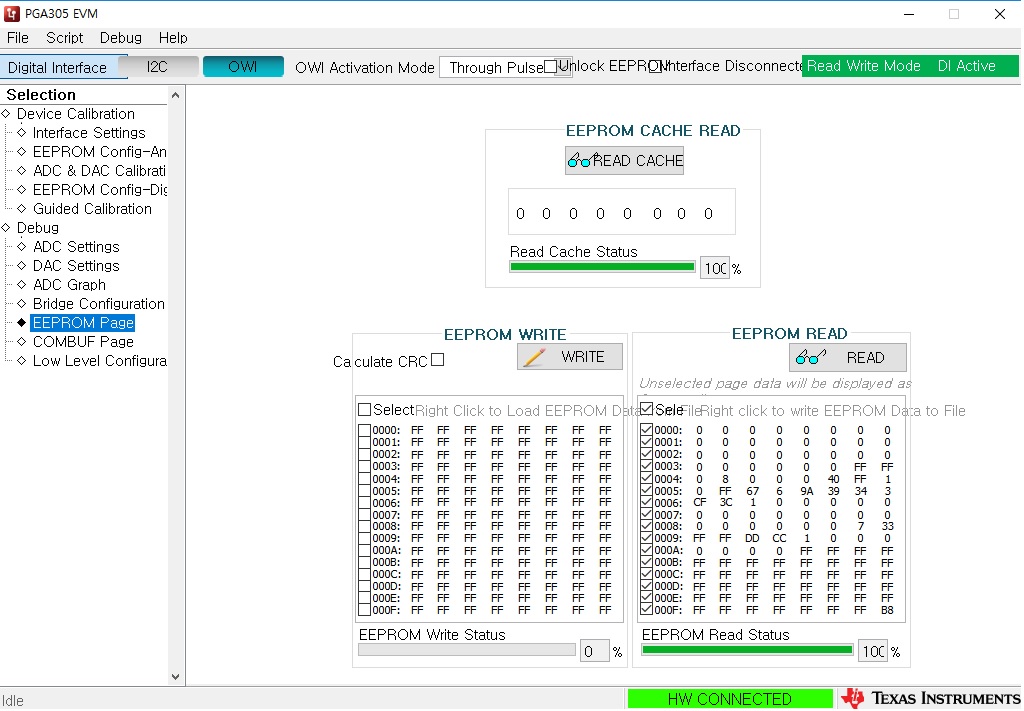Viewport: 1024px width, 711px height.
Task: Open ADC & DAC Calibration page
Action: click(99, 170)
